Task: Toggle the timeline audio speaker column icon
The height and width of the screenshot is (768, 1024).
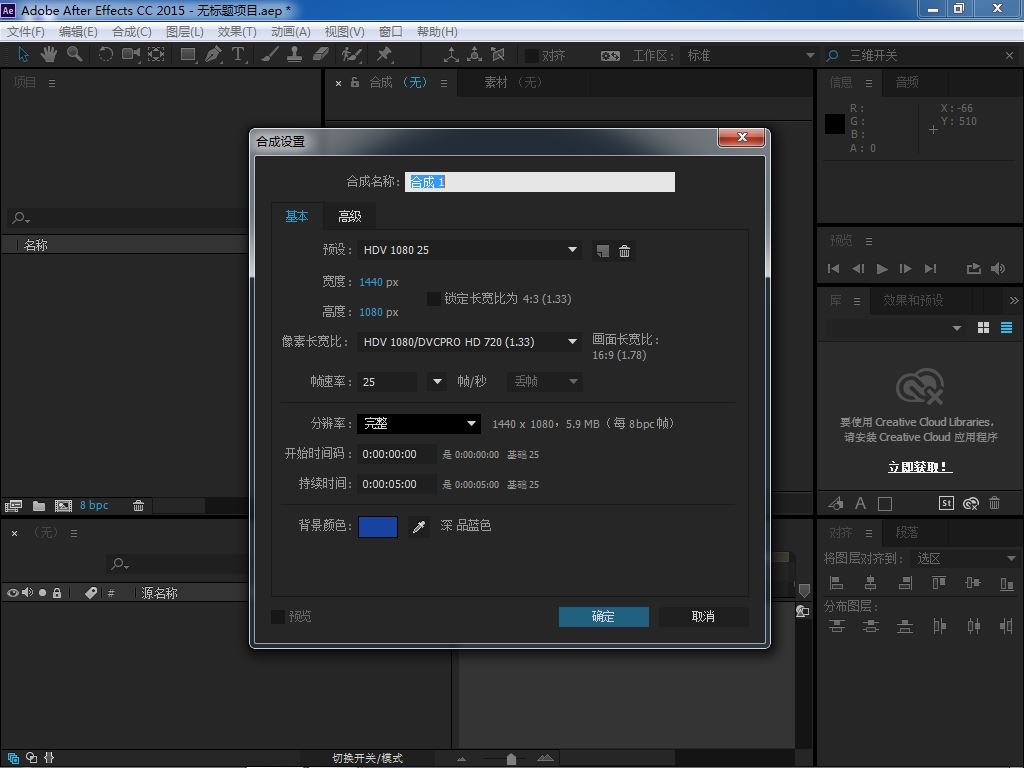Action: coord(27,593)
